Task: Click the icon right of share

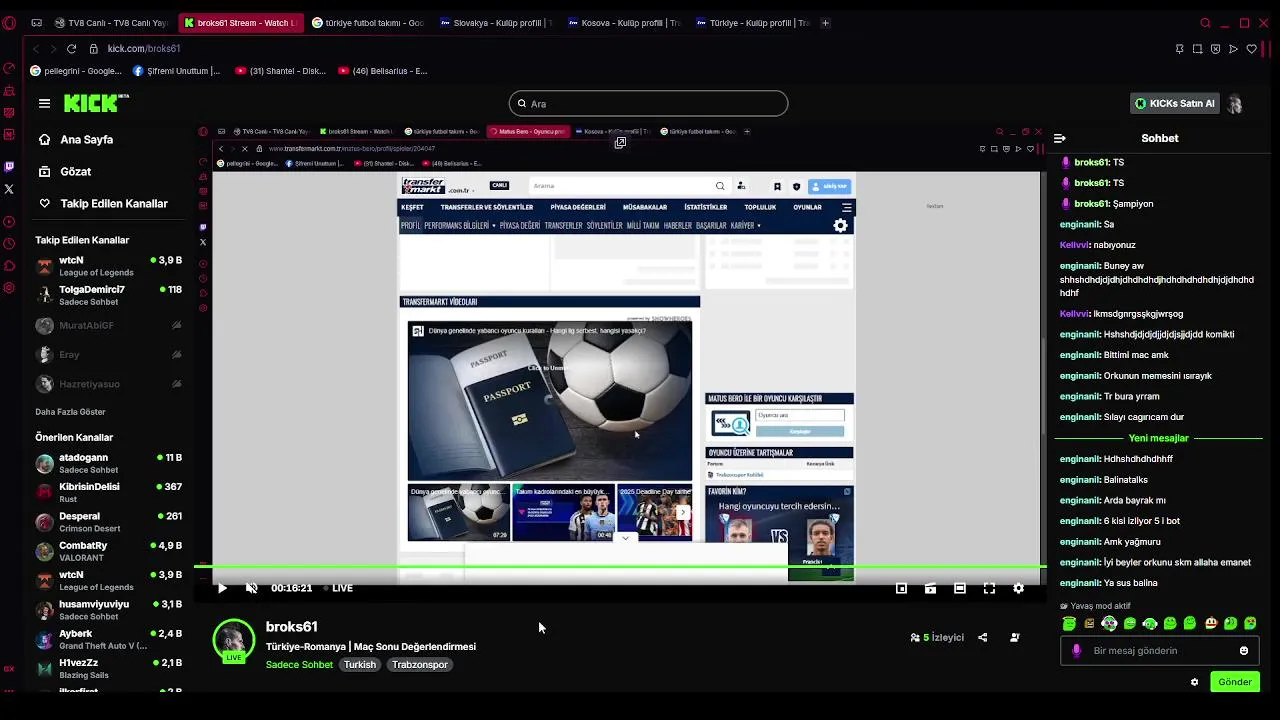Action: tap(1015, 637)
